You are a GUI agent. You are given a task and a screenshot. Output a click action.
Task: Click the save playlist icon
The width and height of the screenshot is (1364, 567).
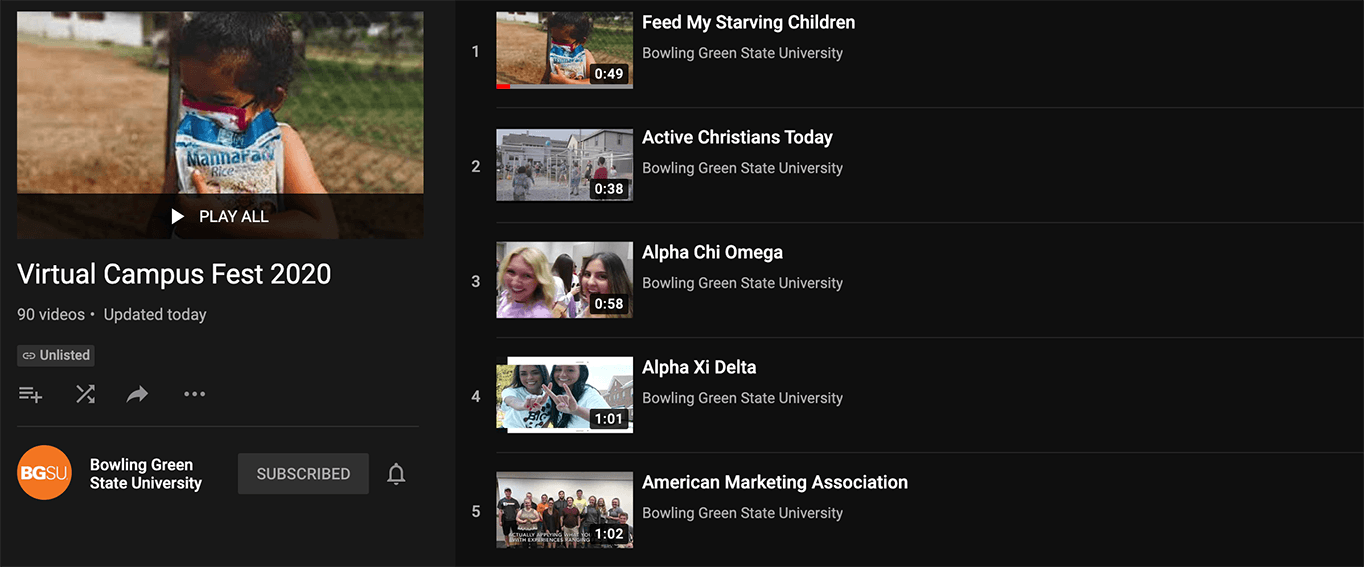click(30, 394)
